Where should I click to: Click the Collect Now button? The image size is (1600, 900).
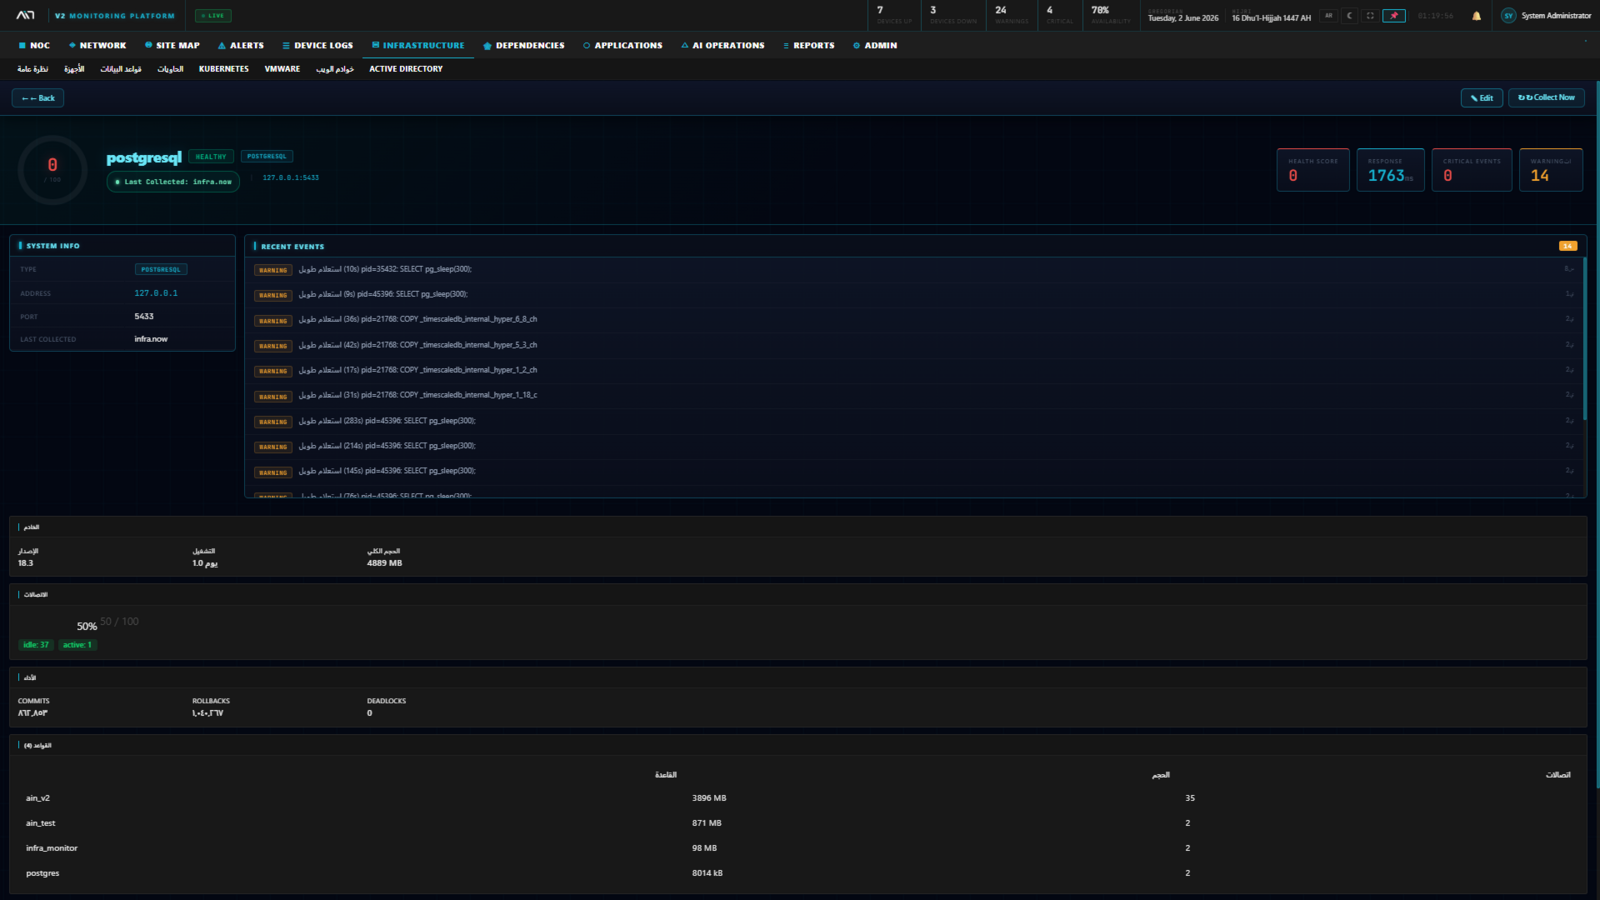1546,98
